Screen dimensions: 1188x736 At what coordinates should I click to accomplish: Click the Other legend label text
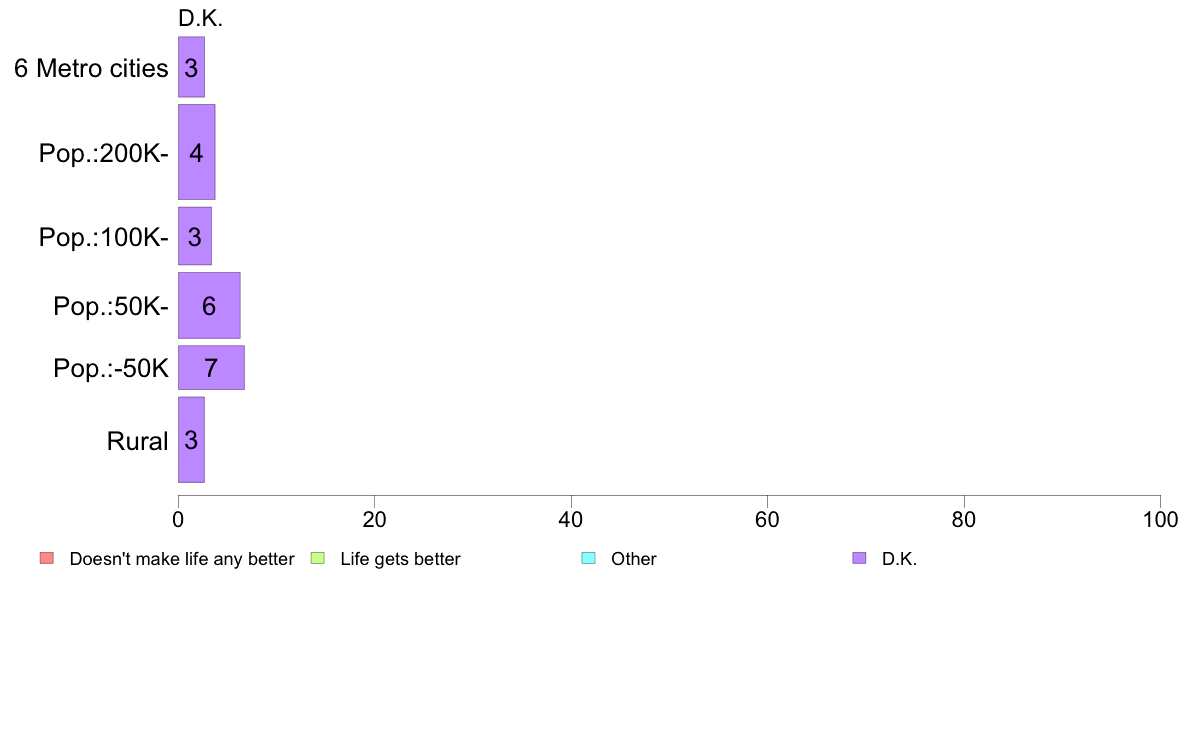[x=633, y=559]
